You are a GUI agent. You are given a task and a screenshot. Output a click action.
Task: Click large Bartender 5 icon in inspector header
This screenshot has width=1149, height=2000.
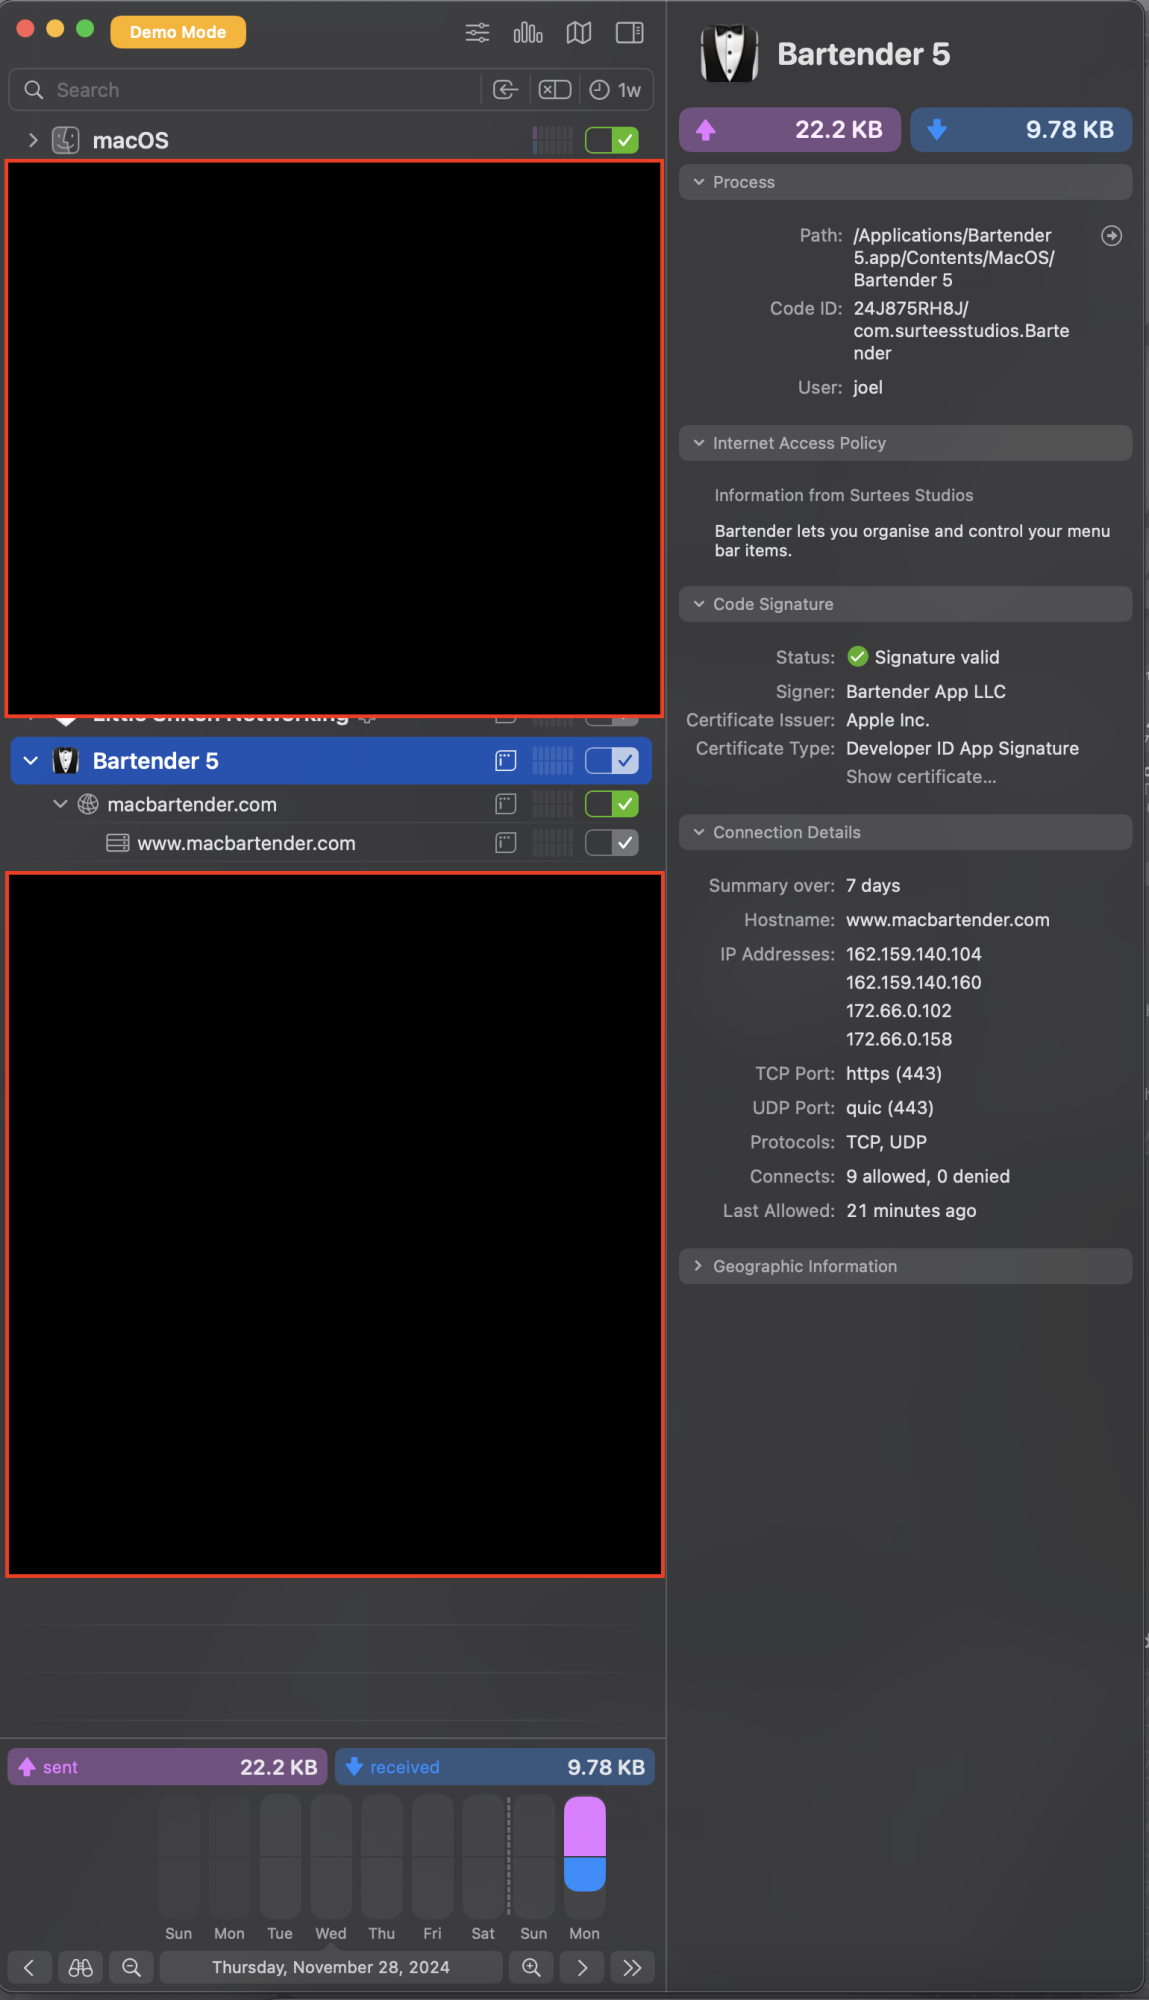click(730, 54)
